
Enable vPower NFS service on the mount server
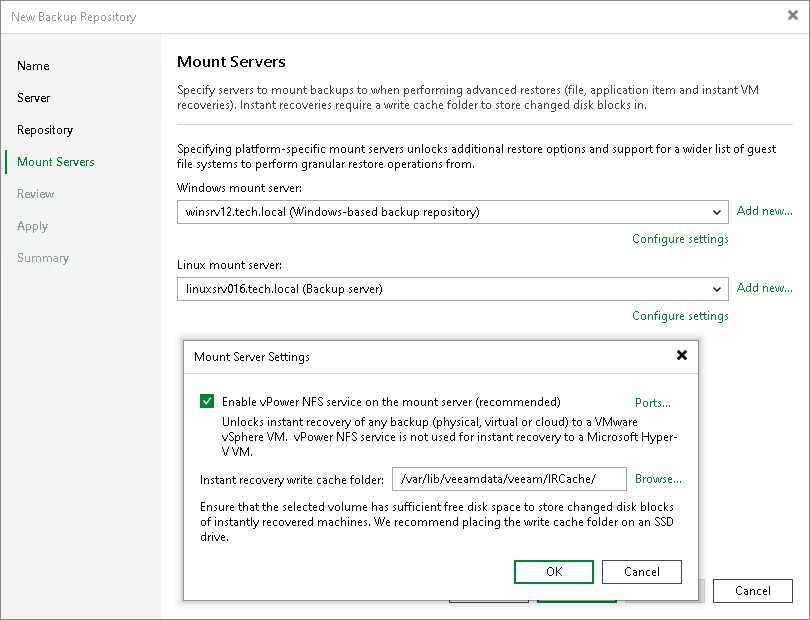207,401
